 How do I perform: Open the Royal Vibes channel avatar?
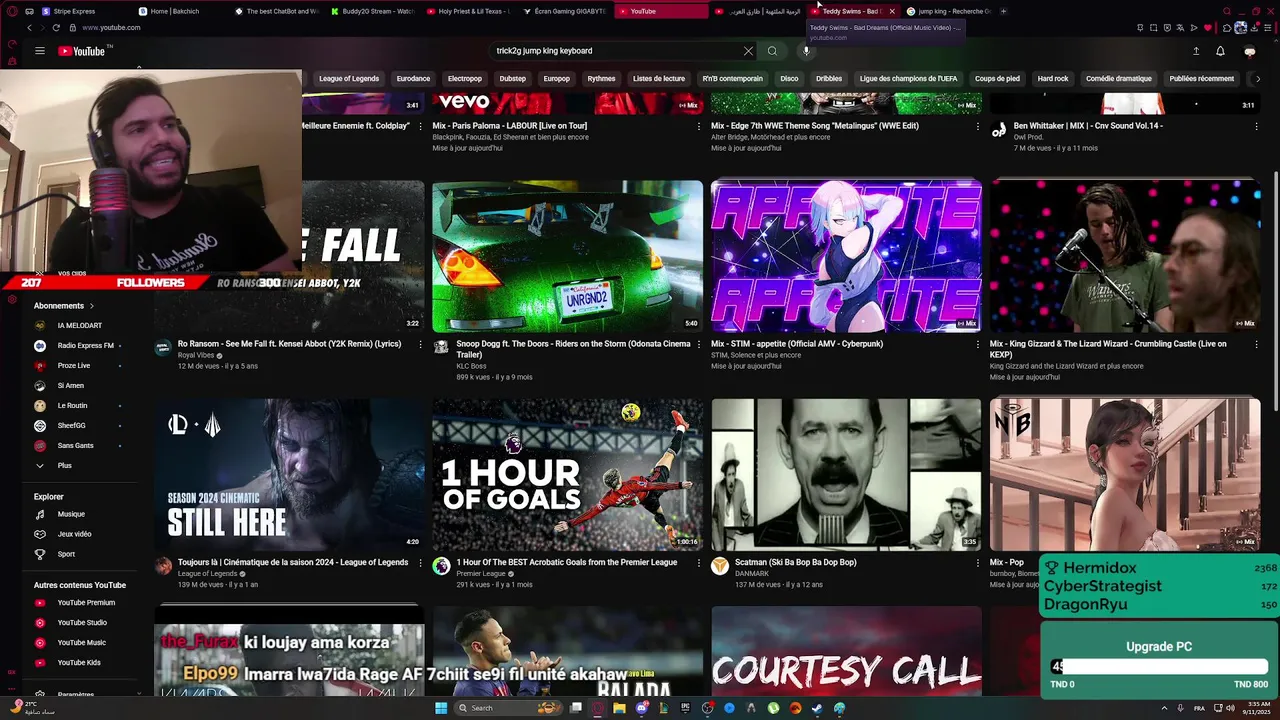tap(163, 348)
